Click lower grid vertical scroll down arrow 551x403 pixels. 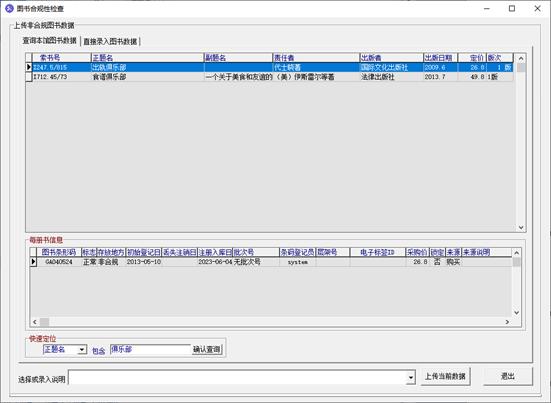(x=516, y=312)
